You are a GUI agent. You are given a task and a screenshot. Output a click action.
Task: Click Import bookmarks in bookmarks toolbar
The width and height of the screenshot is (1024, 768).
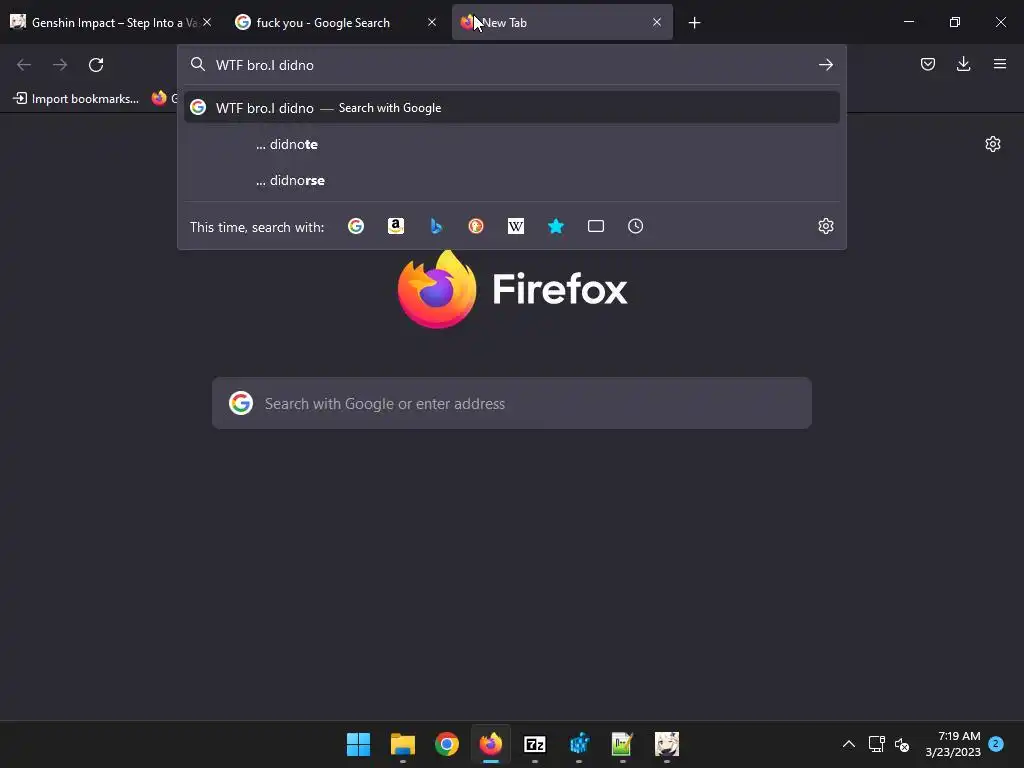pyautogui.click(x=76, y=99)
